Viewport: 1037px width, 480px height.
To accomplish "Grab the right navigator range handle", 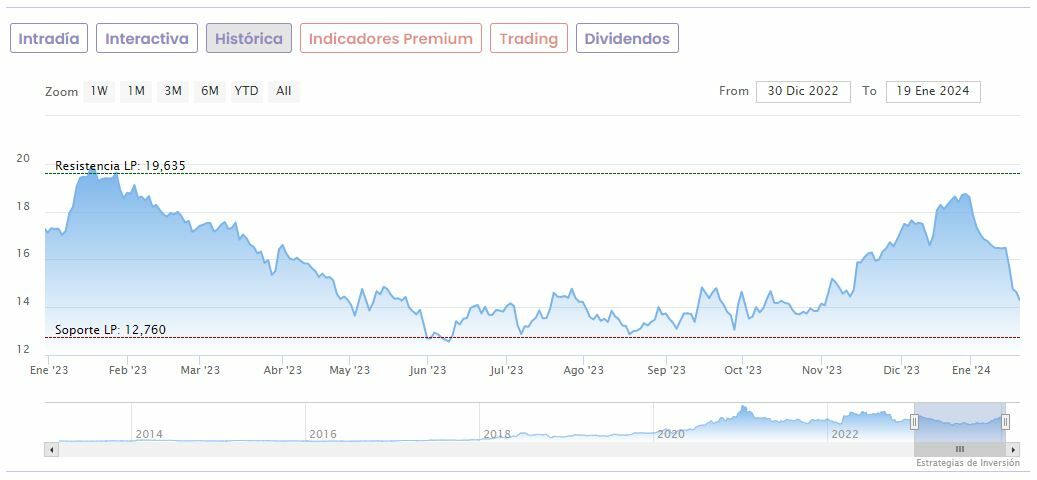I will coord(1005,422).
